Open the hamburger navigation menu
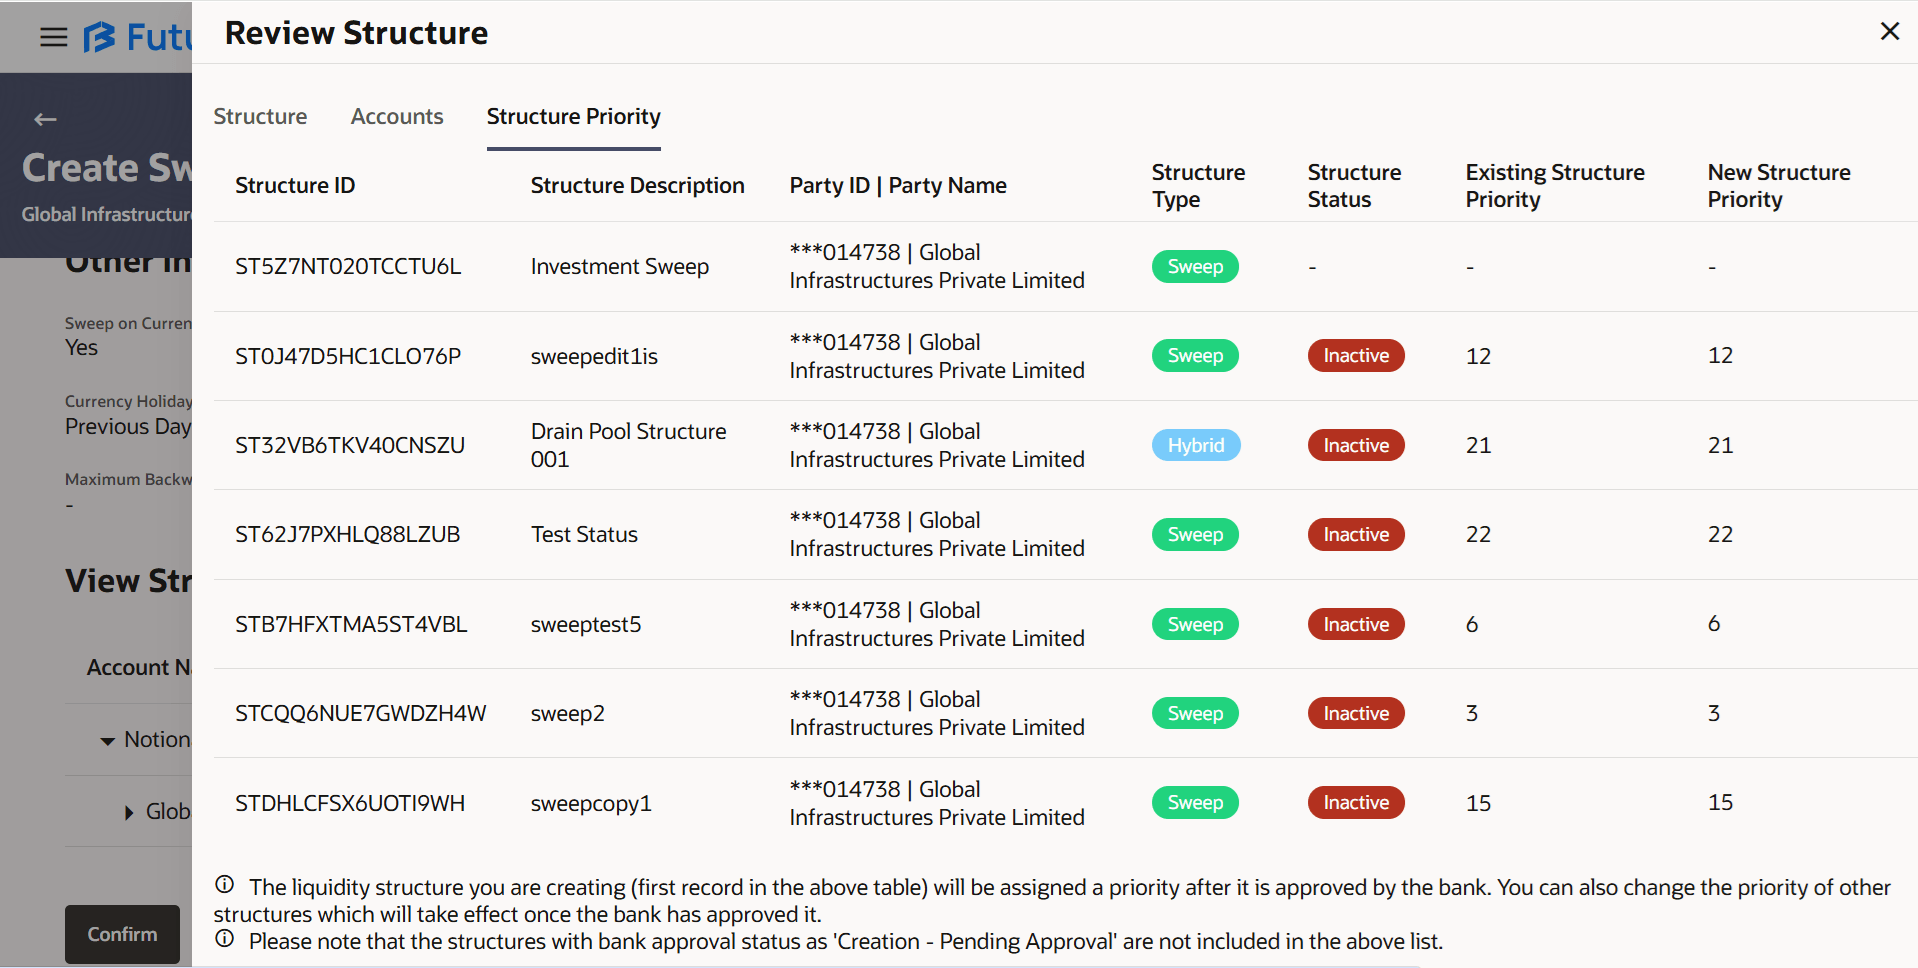Viewport: 1918px width, 968px height. (52, 37)
